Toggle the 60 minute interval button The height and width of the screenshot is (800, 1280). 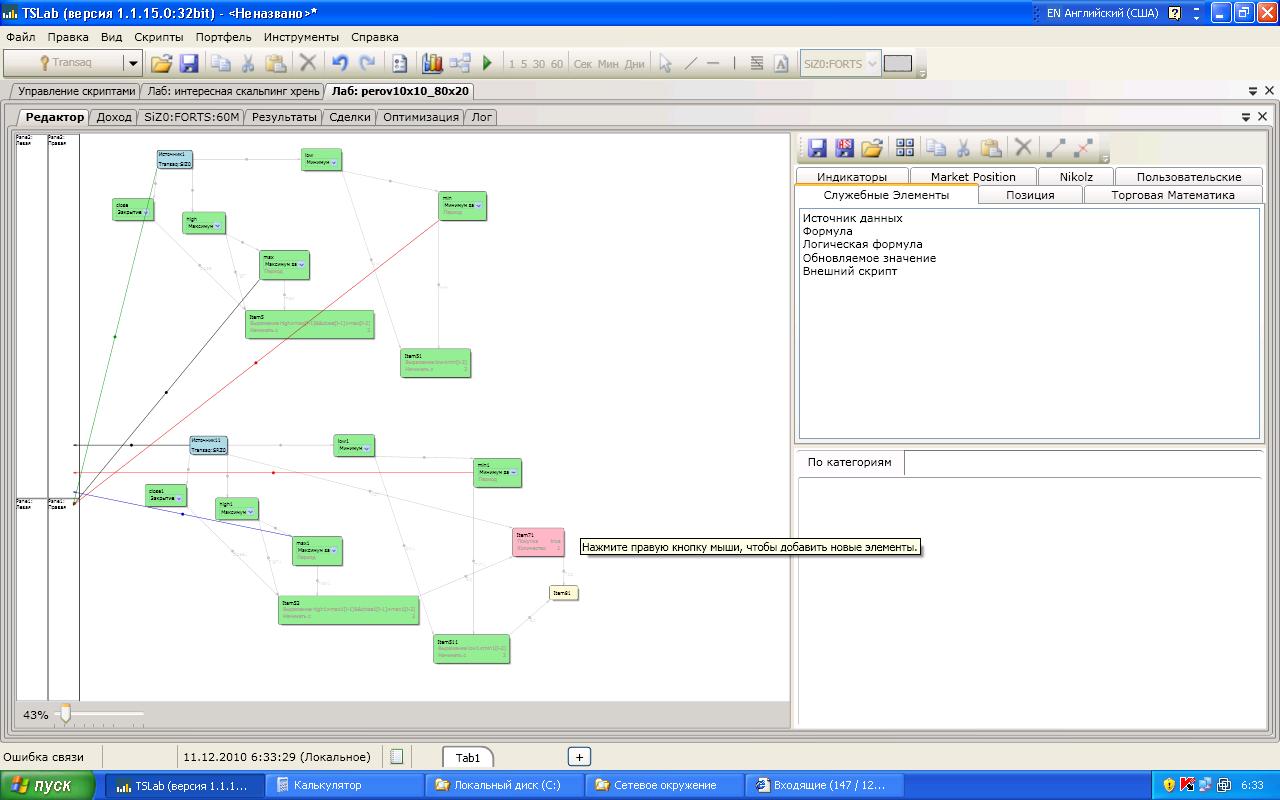[x=557, y=63]
